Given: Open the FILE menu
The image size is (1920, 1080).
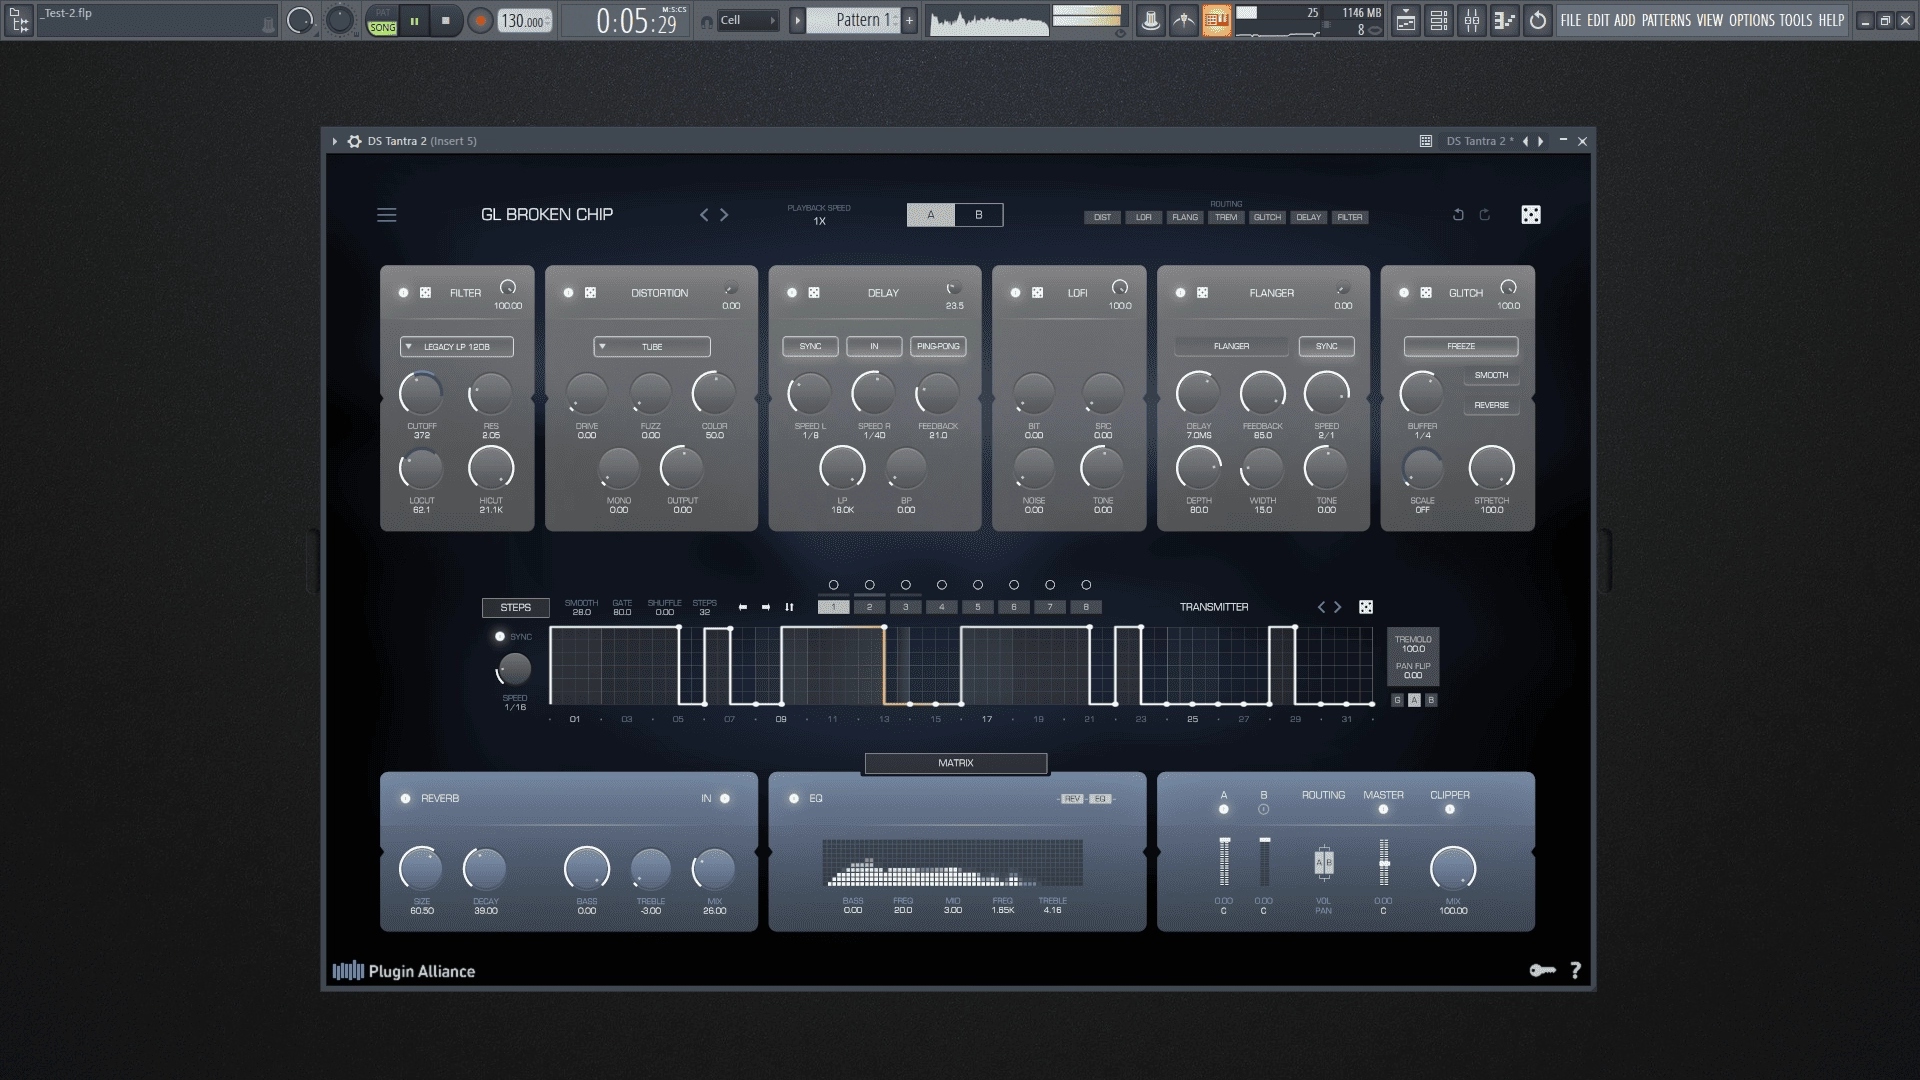Looking at the screenshot, I should tap(1571, 20).
